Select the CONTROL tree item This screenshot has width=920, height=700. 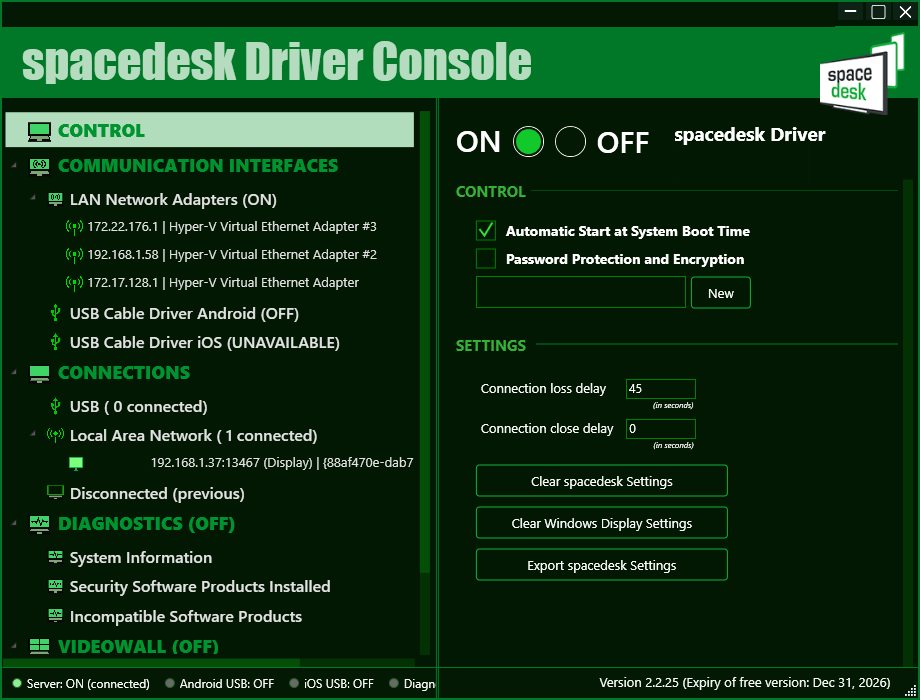[x=209, y=130]
